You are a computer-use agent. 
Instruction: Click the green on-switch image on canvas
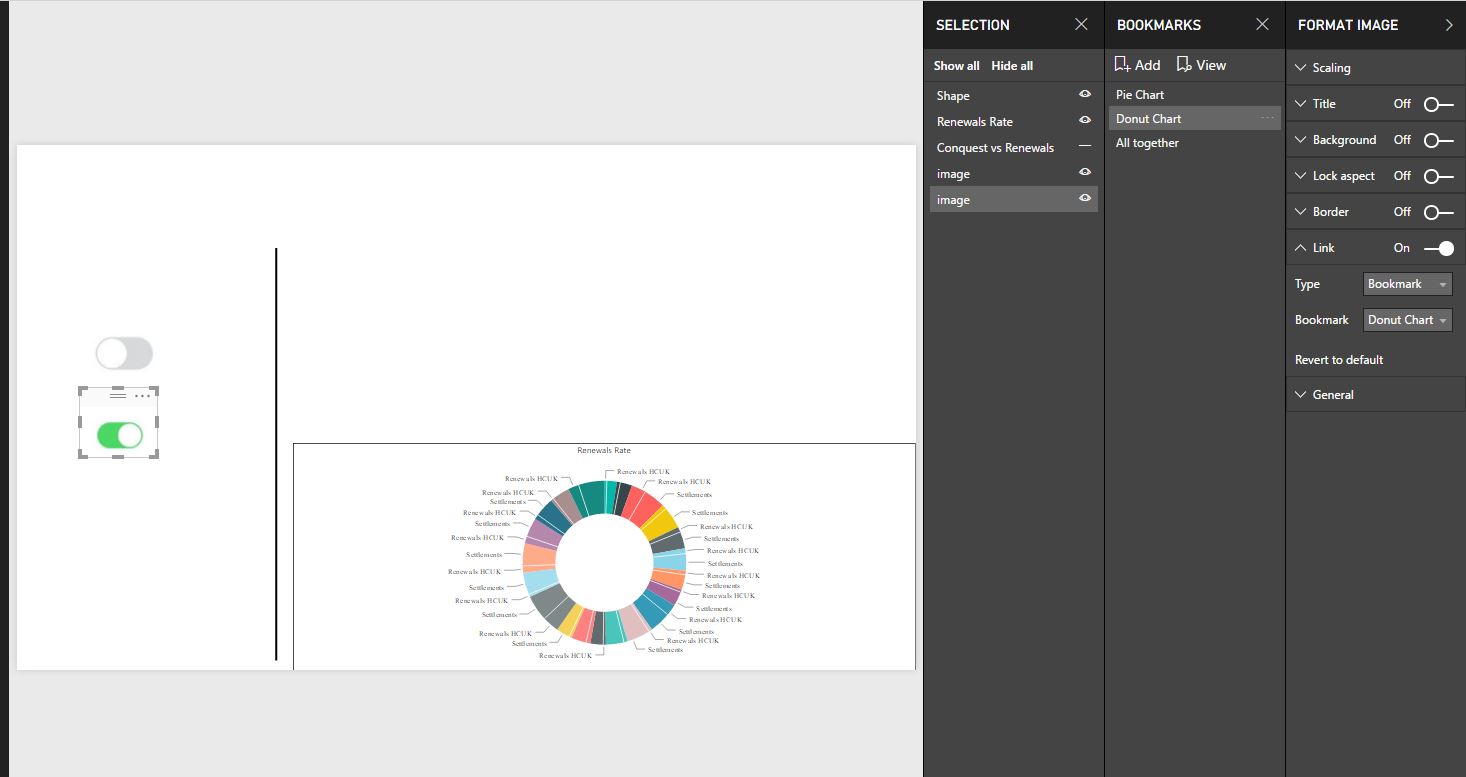click(120, 435)
